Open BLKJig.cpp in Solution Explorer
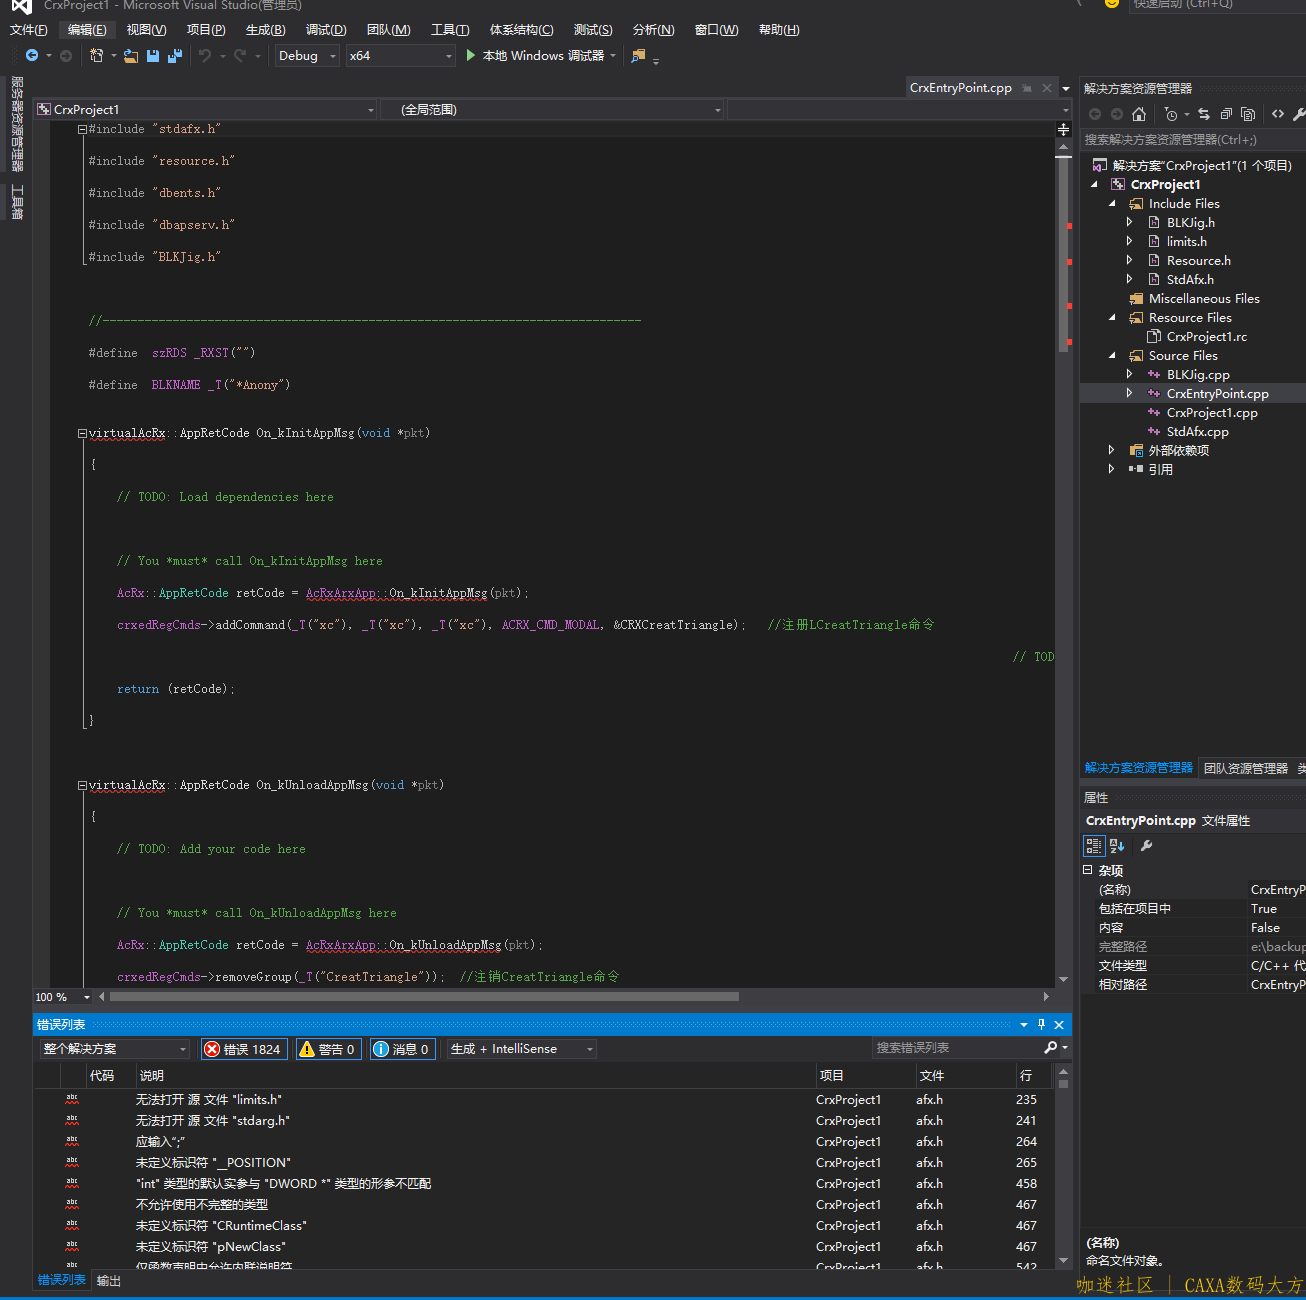 coord(1197,375)
